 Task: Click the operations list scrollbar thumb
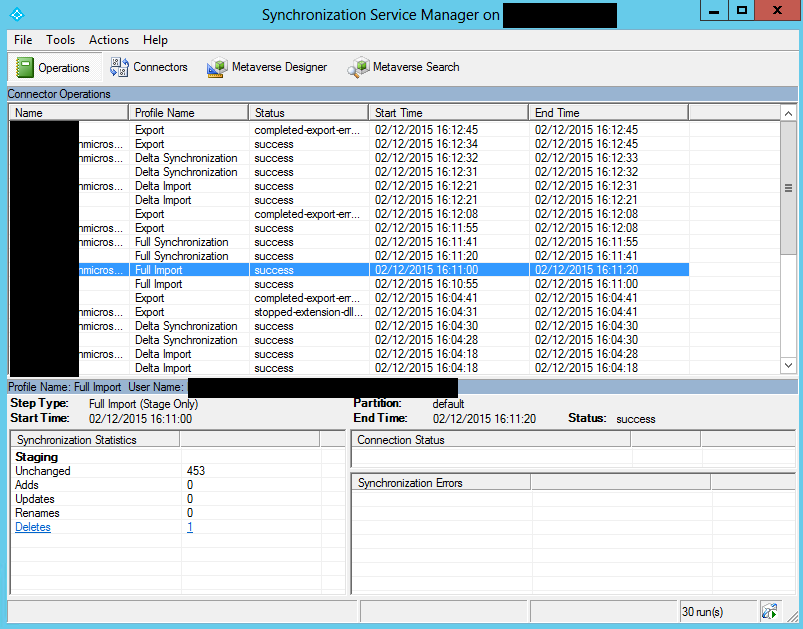(x=789, y=188)
